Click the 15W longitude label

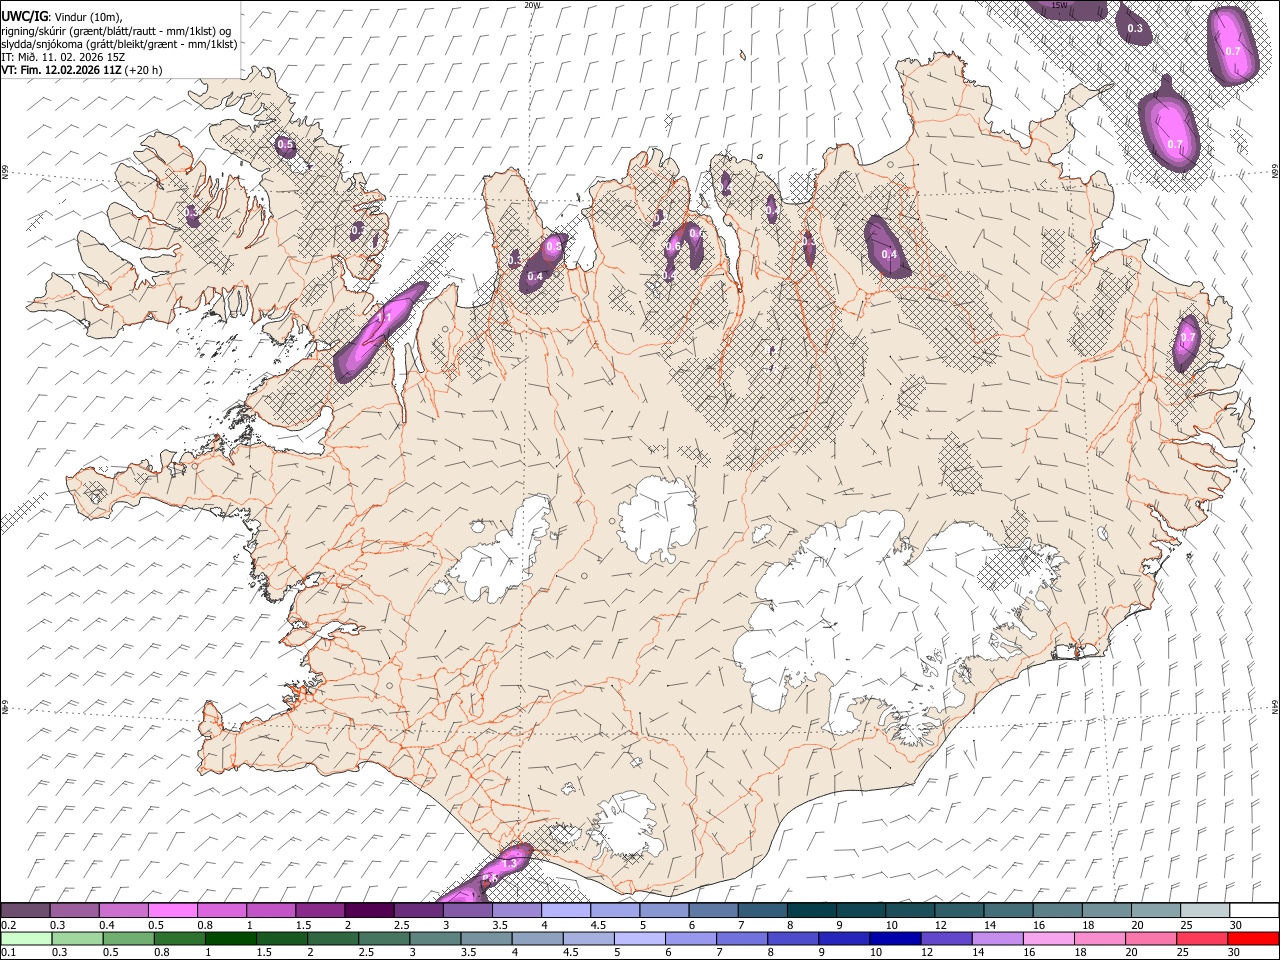(1059, 5)
